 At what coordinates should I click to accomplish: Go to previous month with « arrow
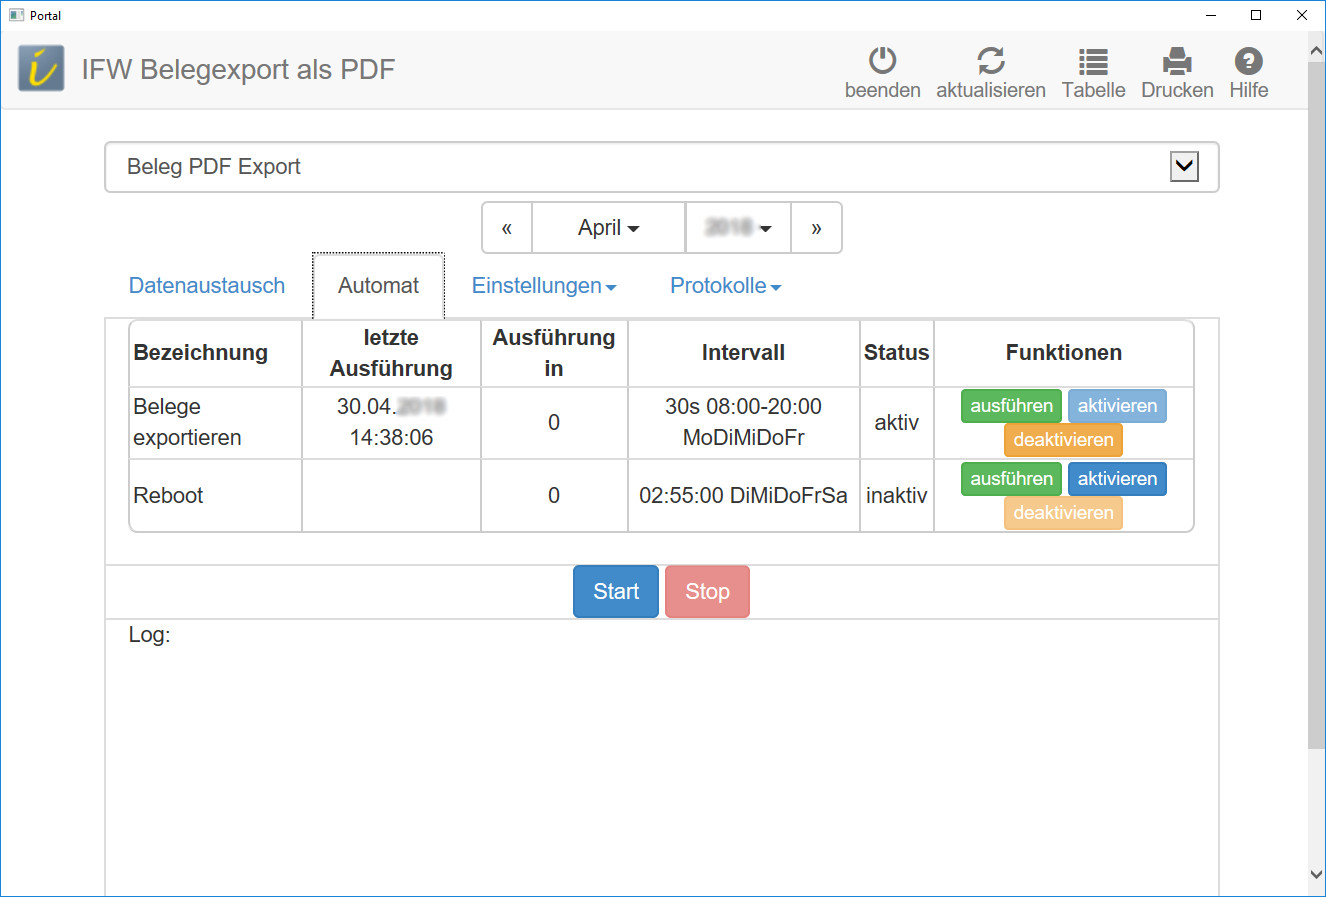tap(507, 228)
